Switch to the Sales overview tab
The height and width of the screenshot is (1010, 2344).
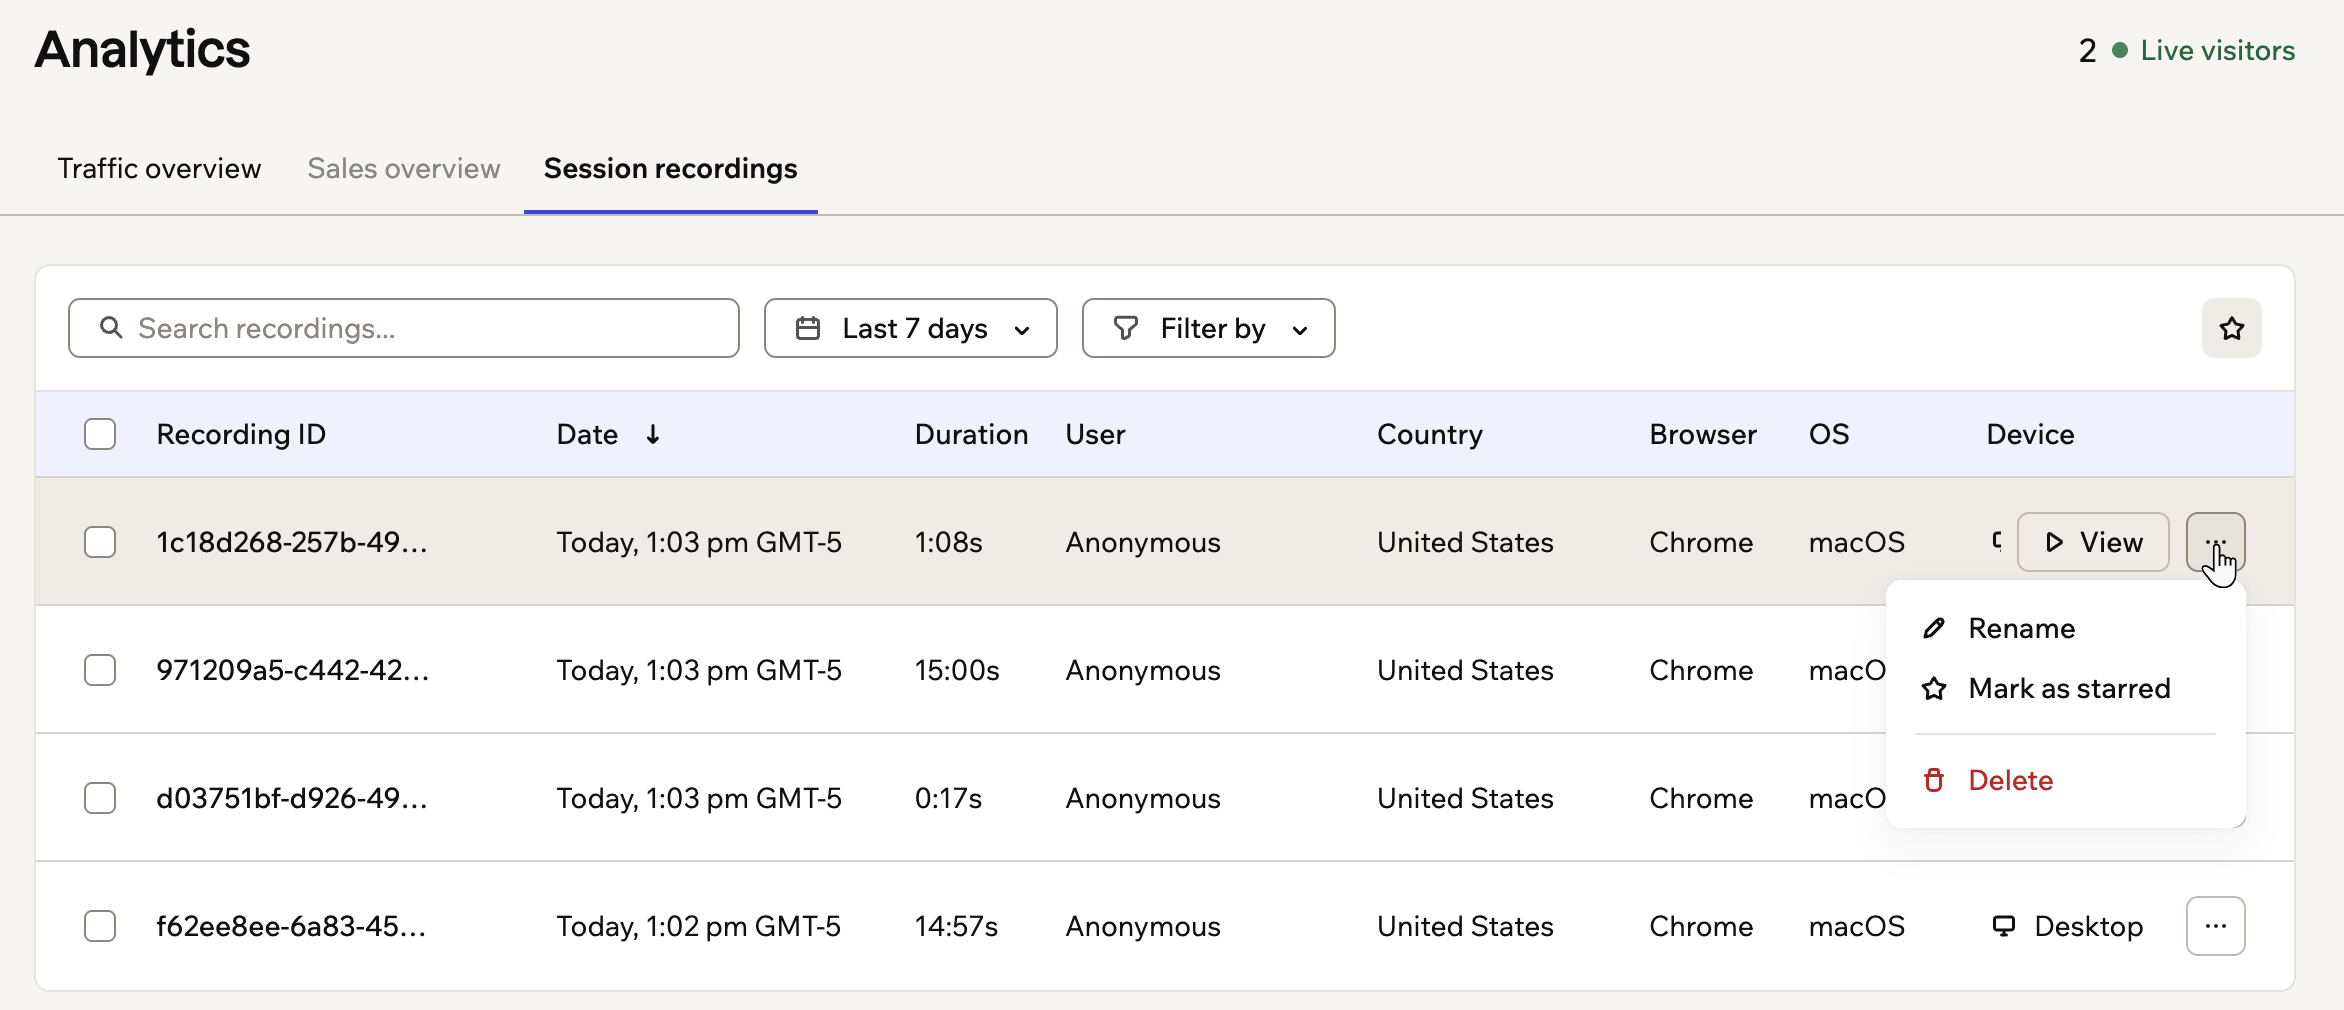pyautogui.click(x=403, y=168)
